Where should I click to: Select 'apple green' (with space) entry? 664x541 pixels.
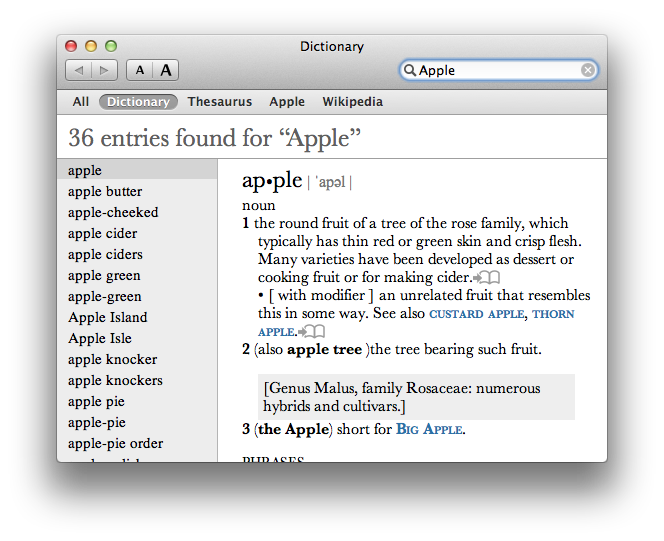[x=137, y=275]
